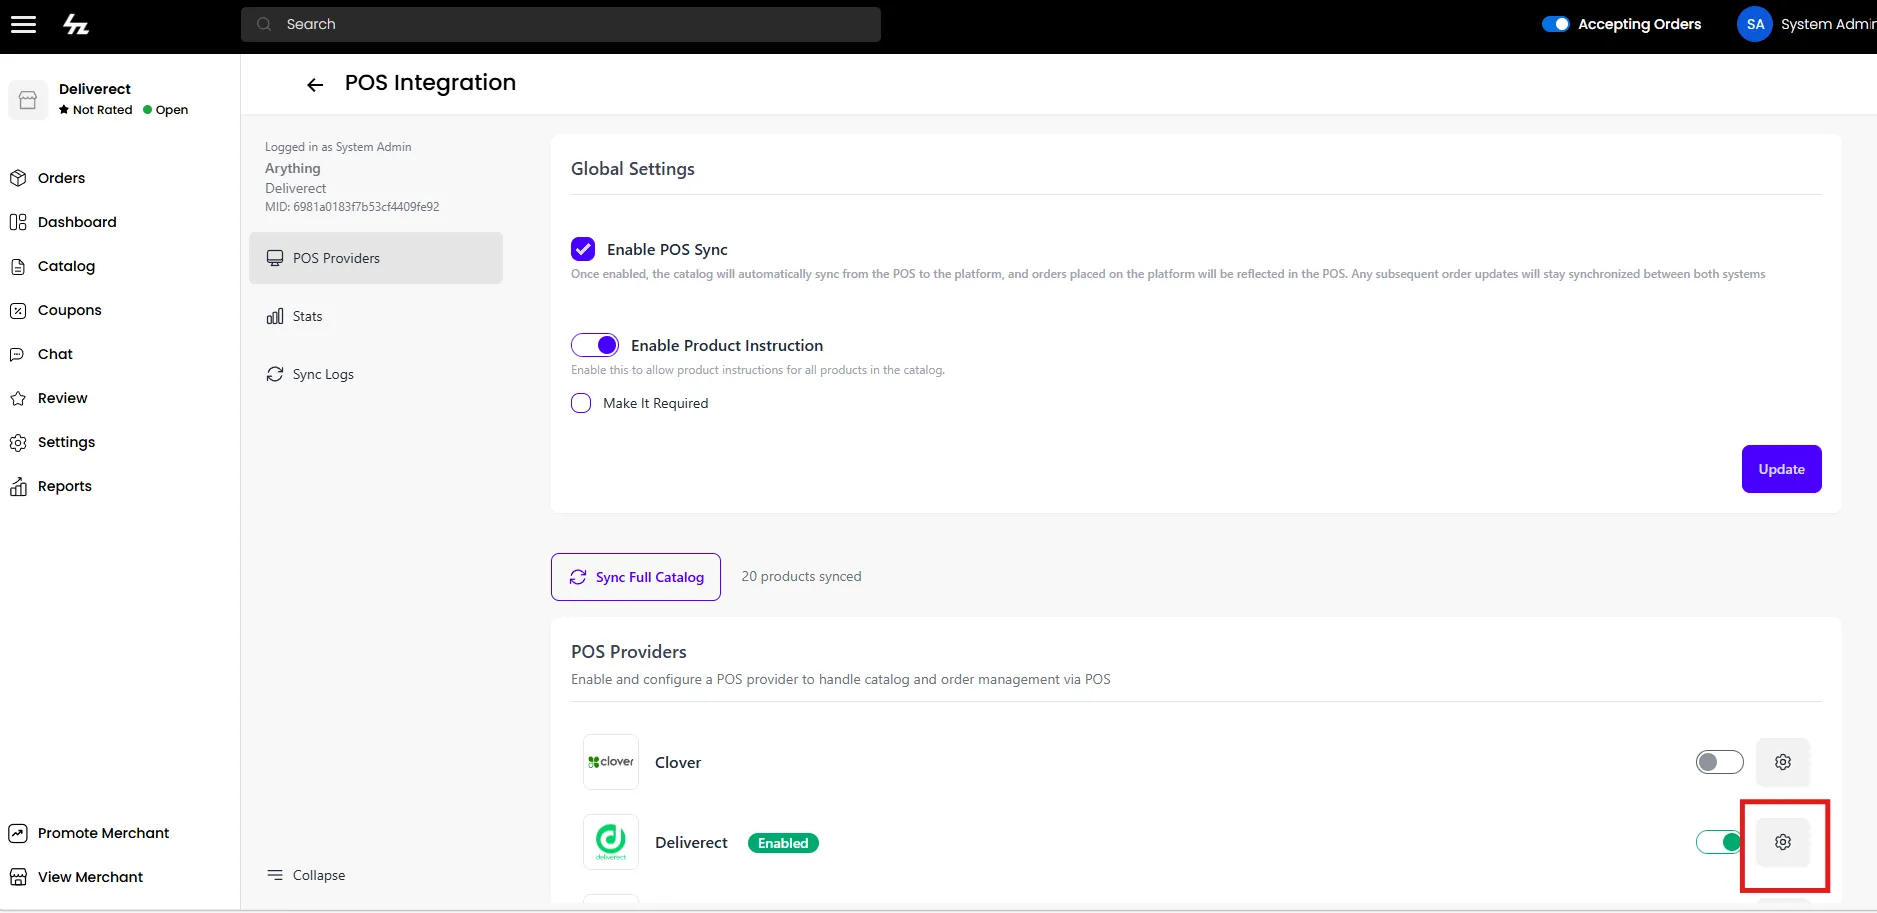Click the Clover logo thumbnail
Screen dimensions: 1877x913
tap(611, 762)
